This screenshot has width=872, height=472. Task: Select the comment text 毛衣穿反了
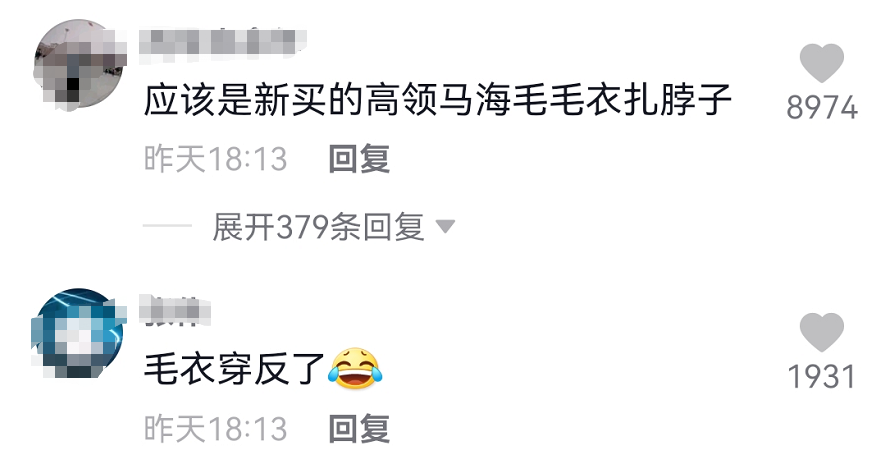point(234,369)
